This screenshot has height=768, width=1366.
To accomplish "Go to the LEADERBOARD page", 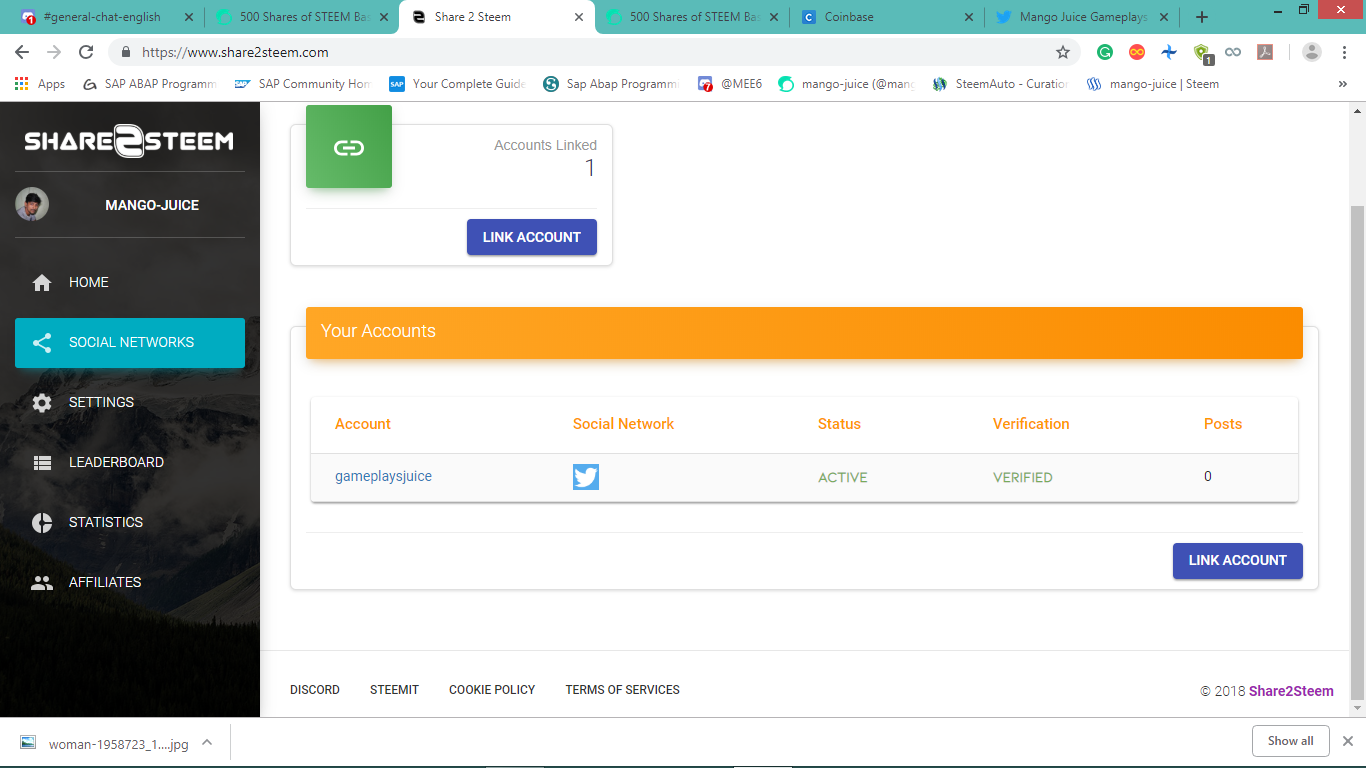I will (x=130, y=463).
